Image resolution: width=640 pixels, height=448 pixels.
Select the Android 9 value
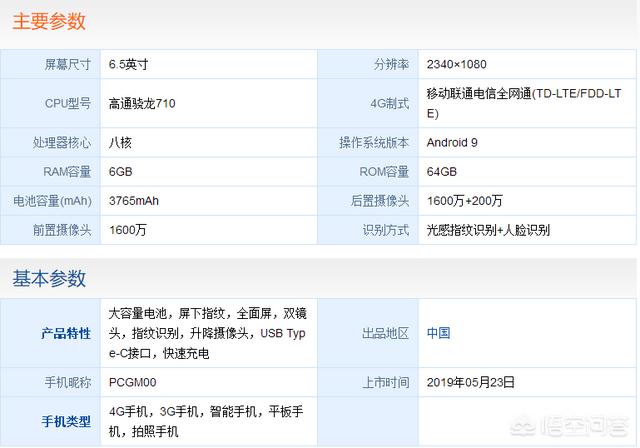[452, 143]
